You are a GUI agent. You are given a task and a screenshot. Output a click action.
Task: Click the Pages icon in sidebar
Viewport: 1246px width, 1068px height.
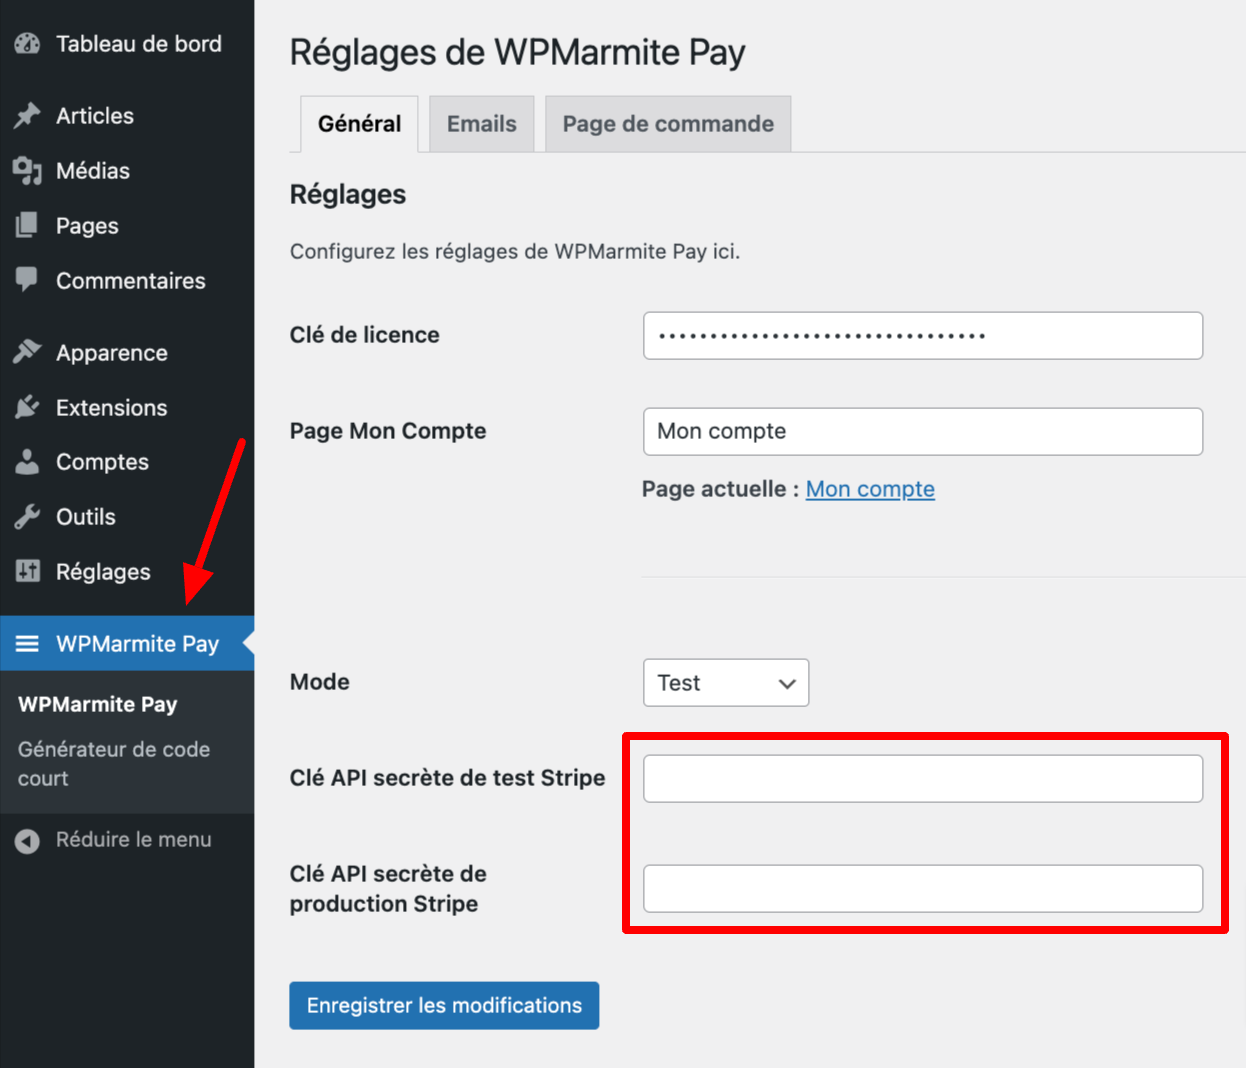click(x=27, y=226)
